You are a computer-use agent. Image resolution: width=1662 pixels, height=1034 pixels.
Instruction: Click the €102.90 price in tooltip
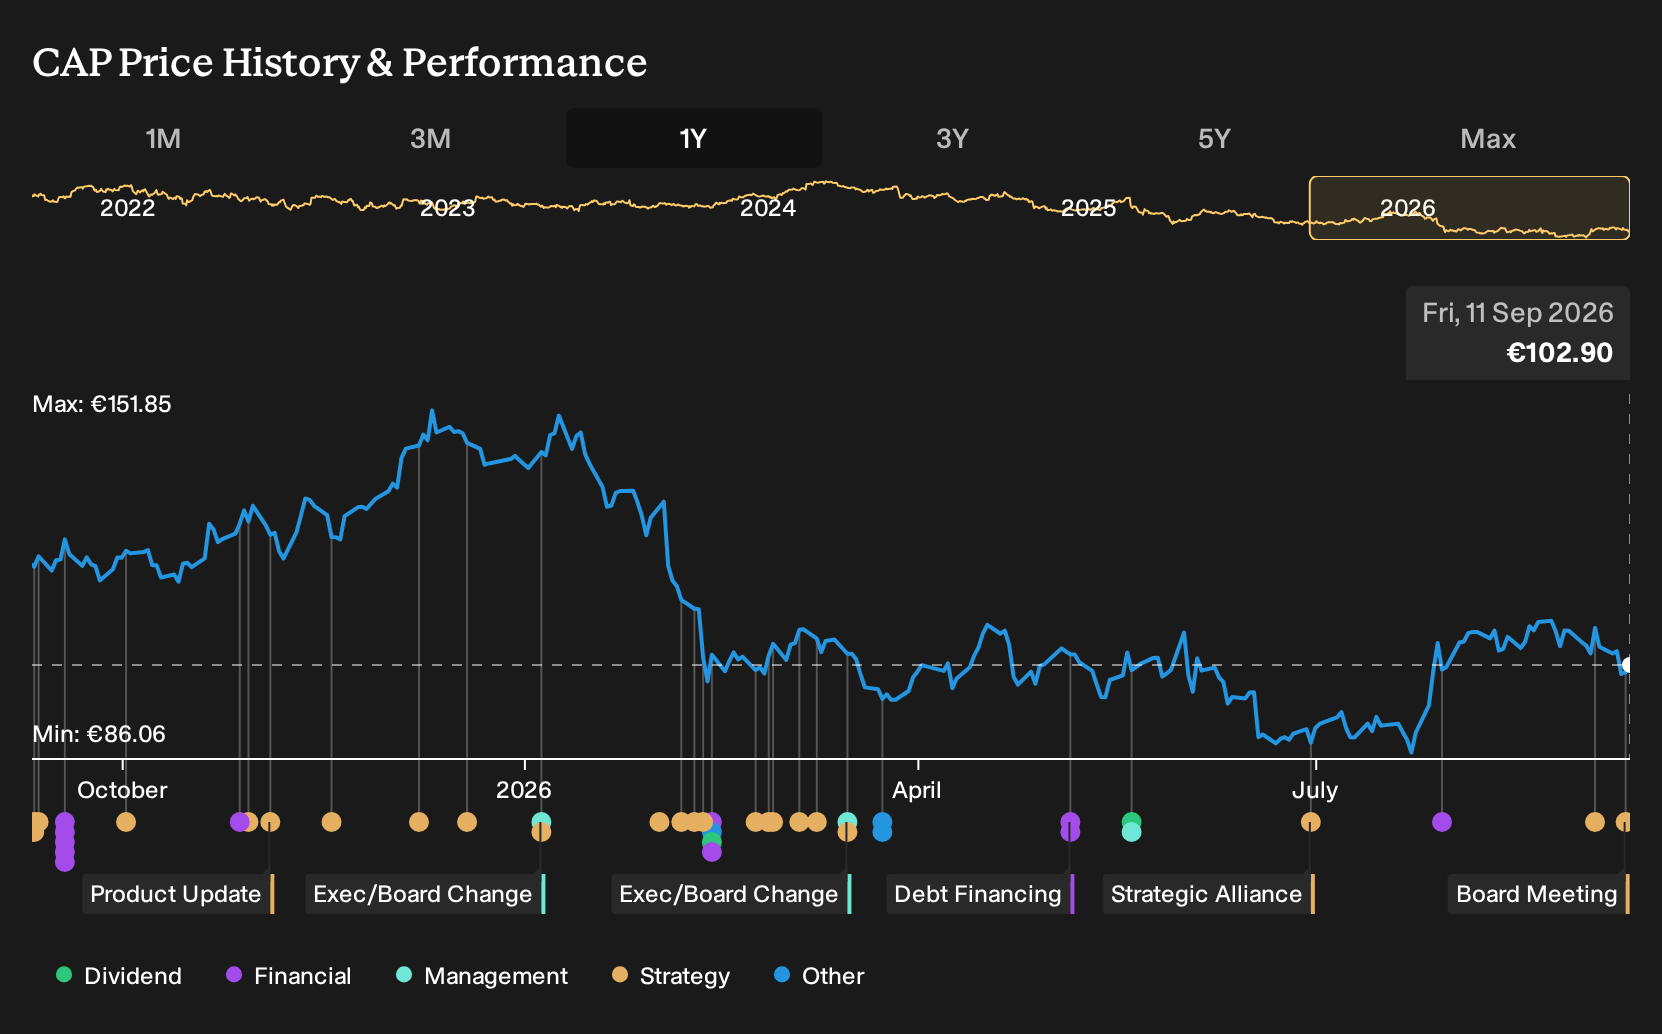[1559, 353]
